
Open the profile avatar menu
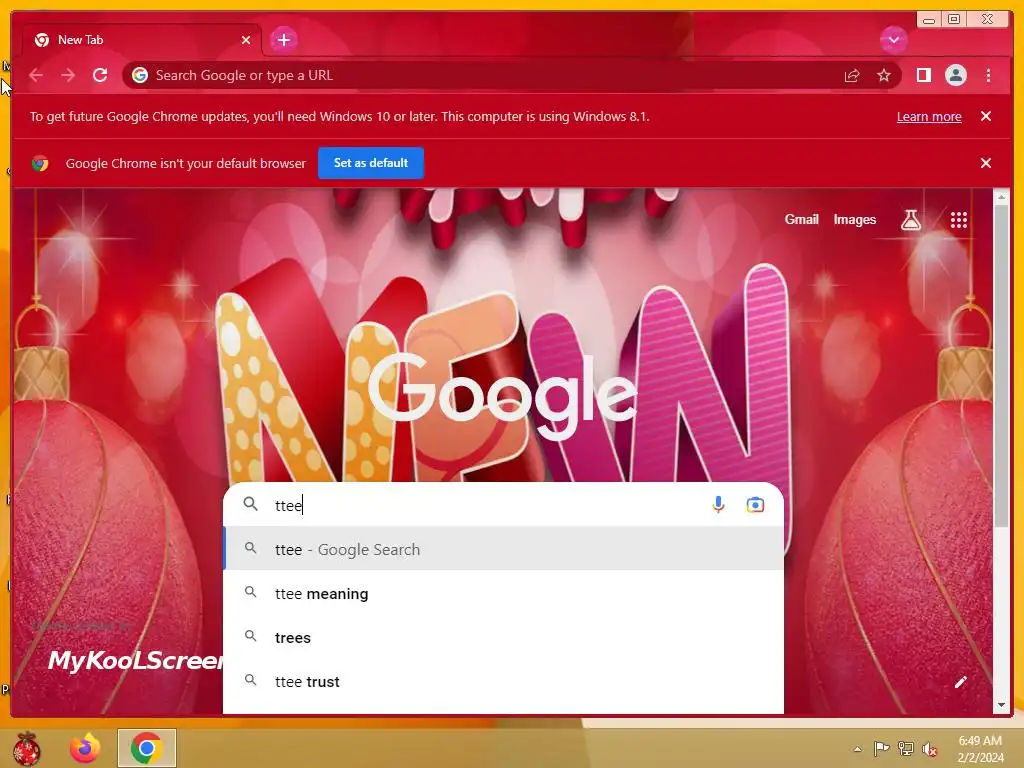coord(955,76)
